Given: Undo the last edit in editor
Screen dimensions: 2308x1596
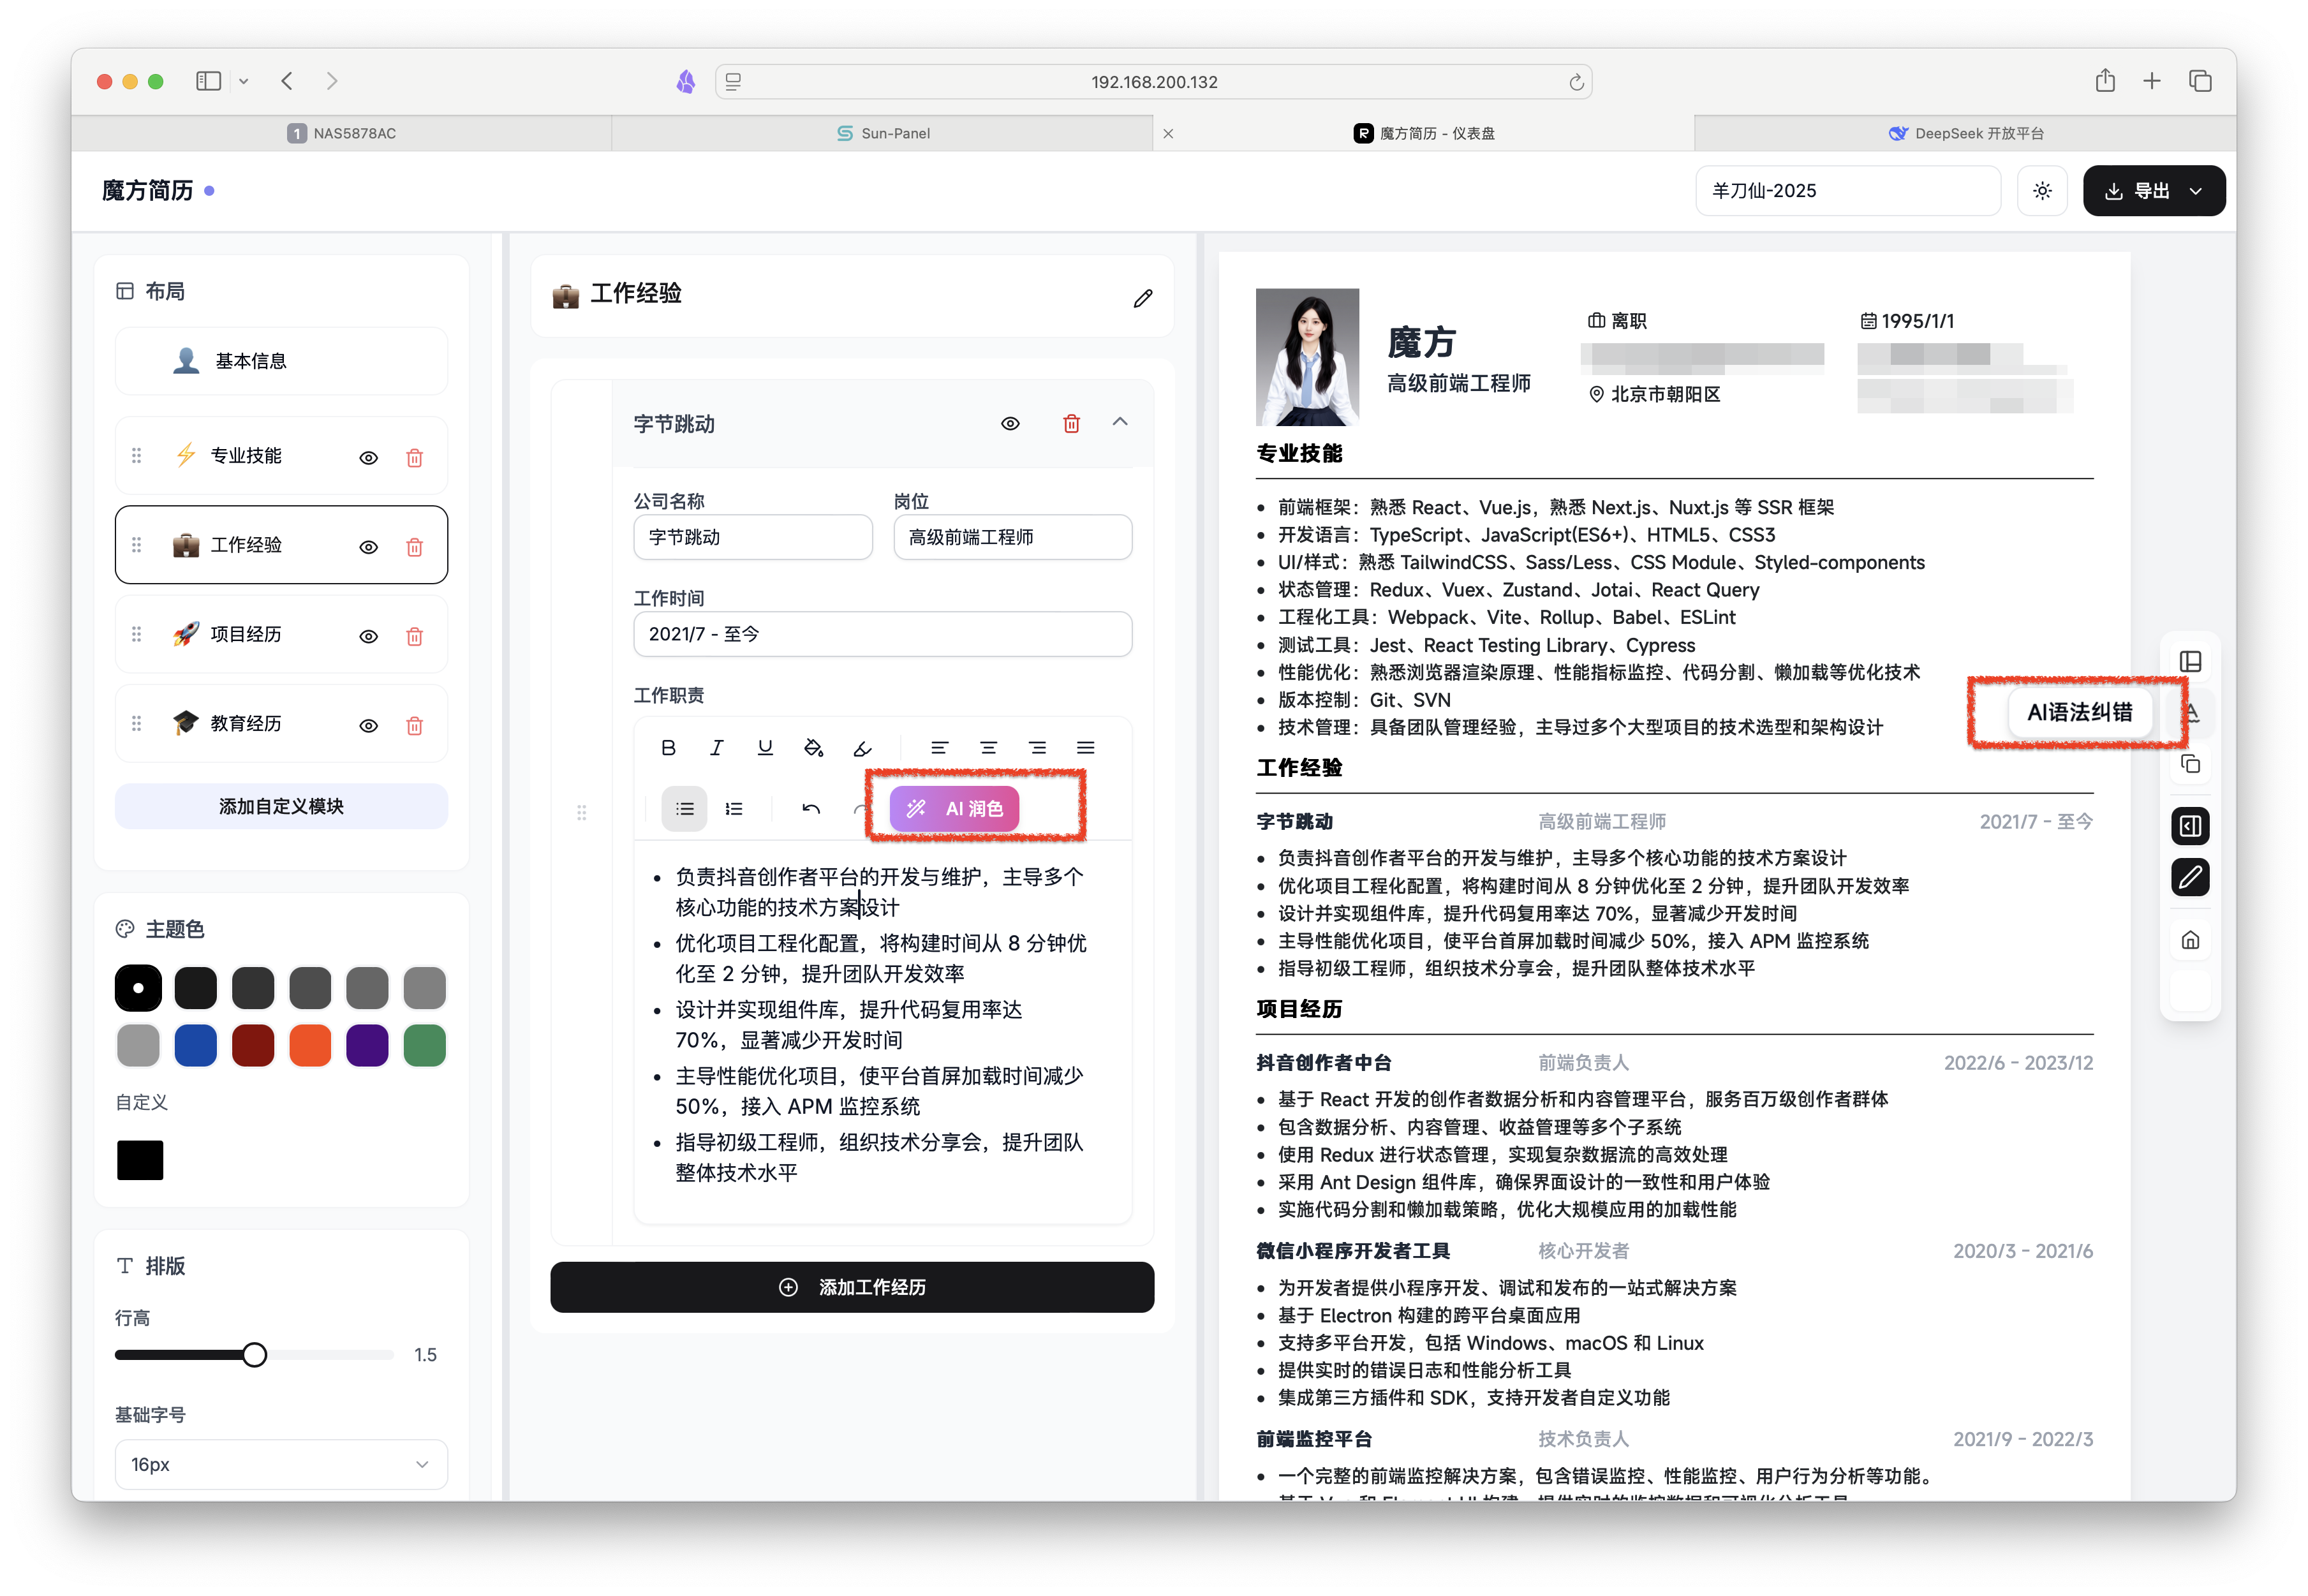Looking at the screenshot, I should point(811,809).
